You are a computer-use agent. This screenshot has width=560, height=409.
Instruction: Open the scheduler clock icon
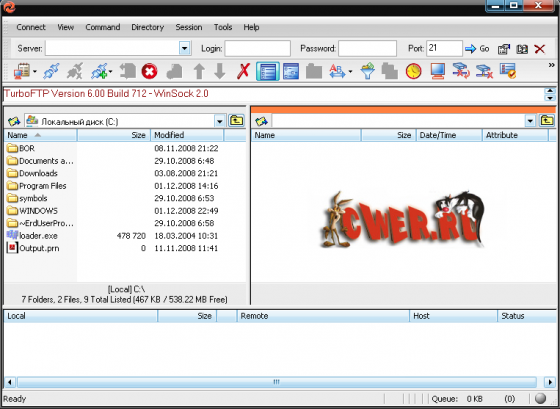414,71
